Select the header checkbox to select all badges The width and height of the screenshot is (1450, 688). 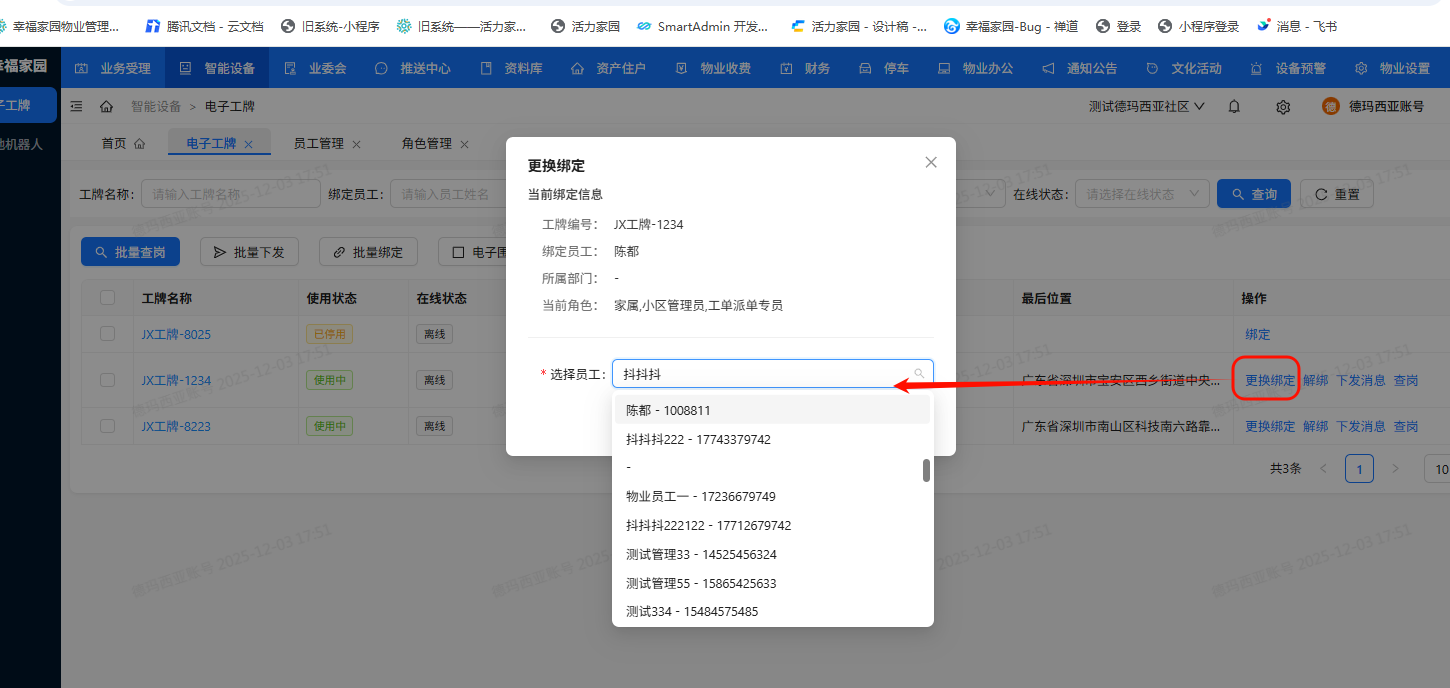pos(107,297)
